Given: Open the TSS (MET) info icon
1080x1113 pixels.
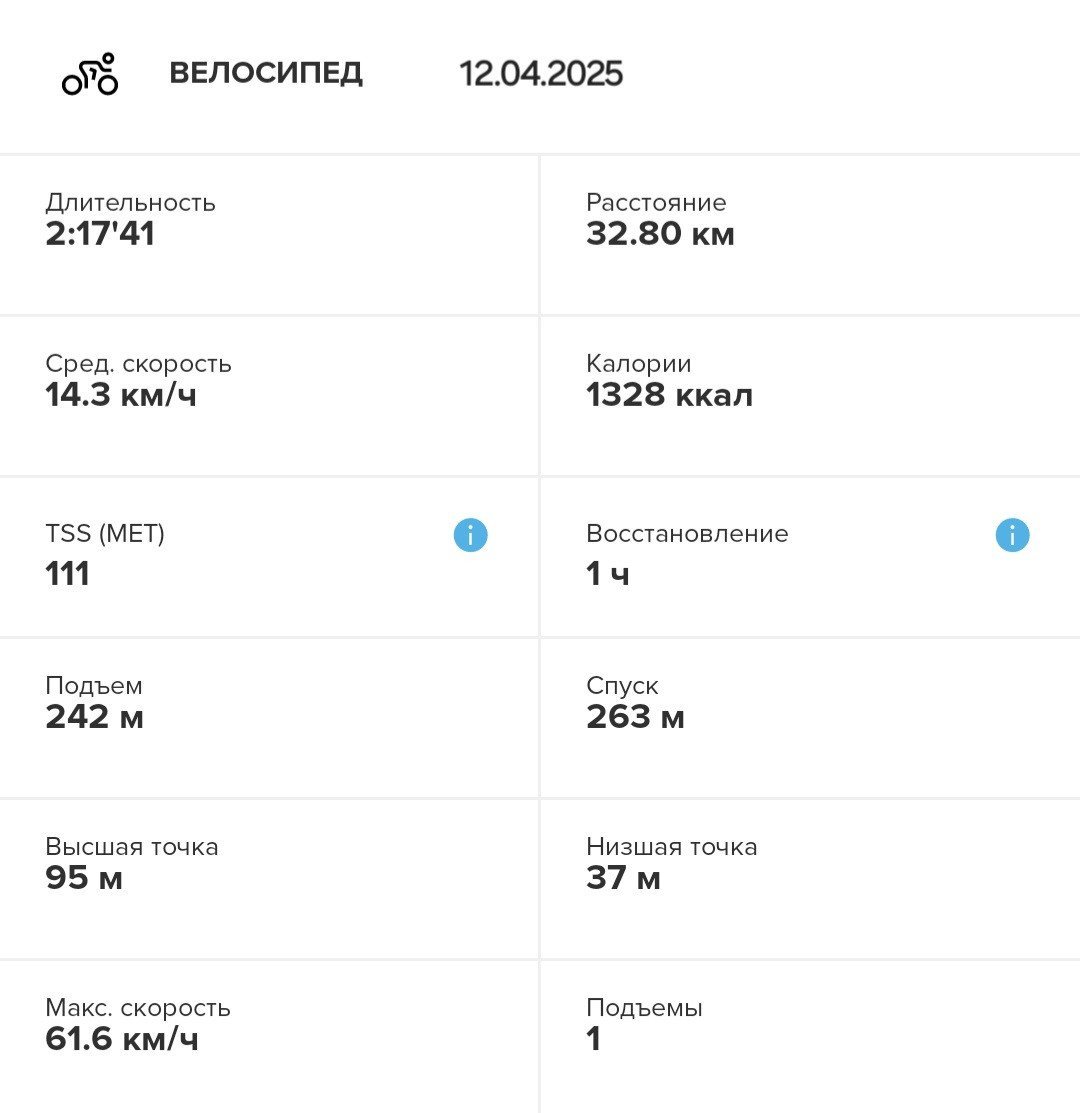Looking at the screenshot, I should click(x=470, y=534).
